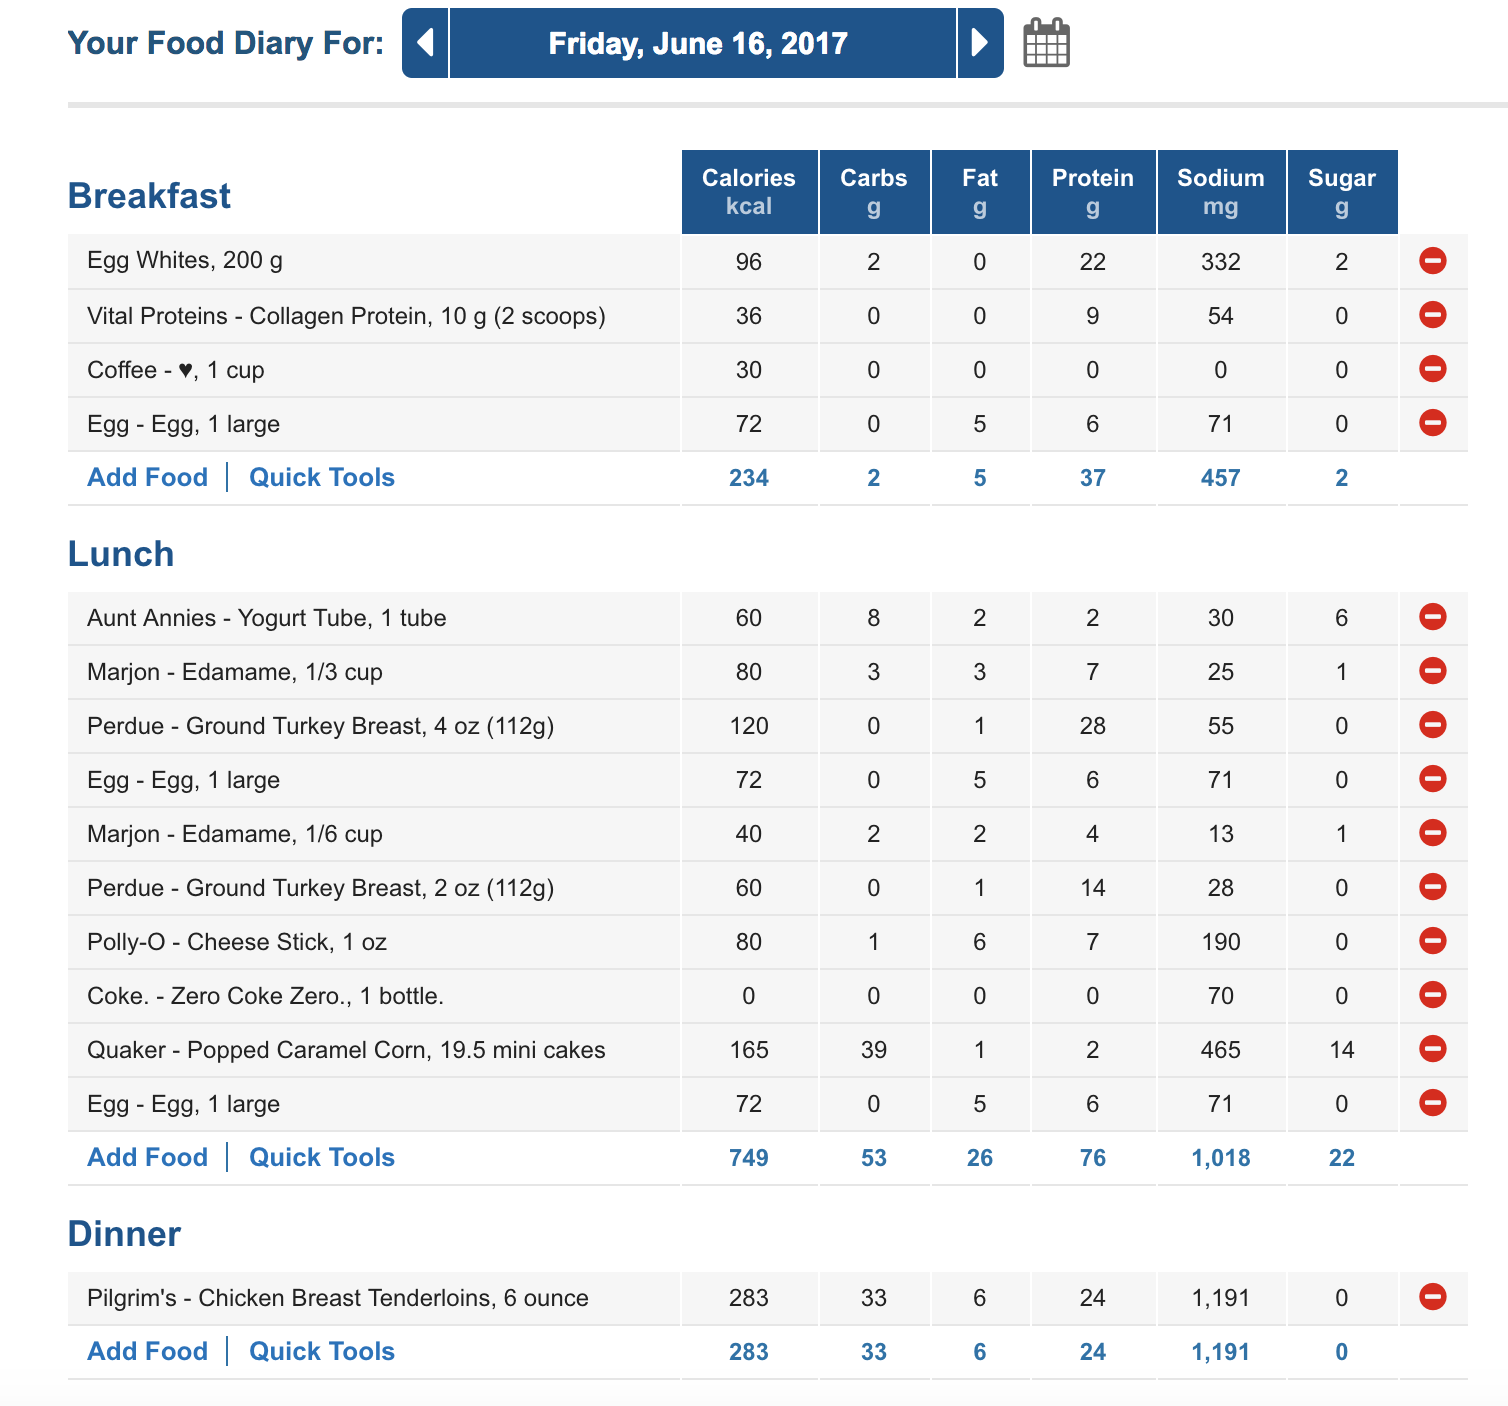Image resolution: width=1508 pixels, height=1406 pixels.
Task: Click Add Food under Lunch
Action: pos(148,1157)
